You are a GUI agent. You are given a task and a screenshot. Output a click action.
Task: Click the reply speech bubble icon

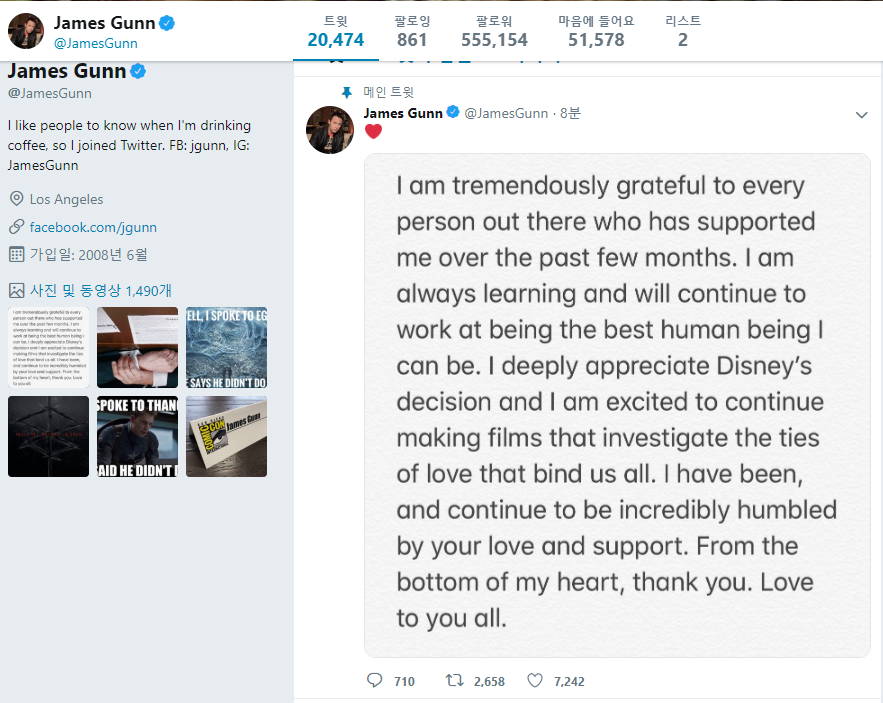coord(375,680)
